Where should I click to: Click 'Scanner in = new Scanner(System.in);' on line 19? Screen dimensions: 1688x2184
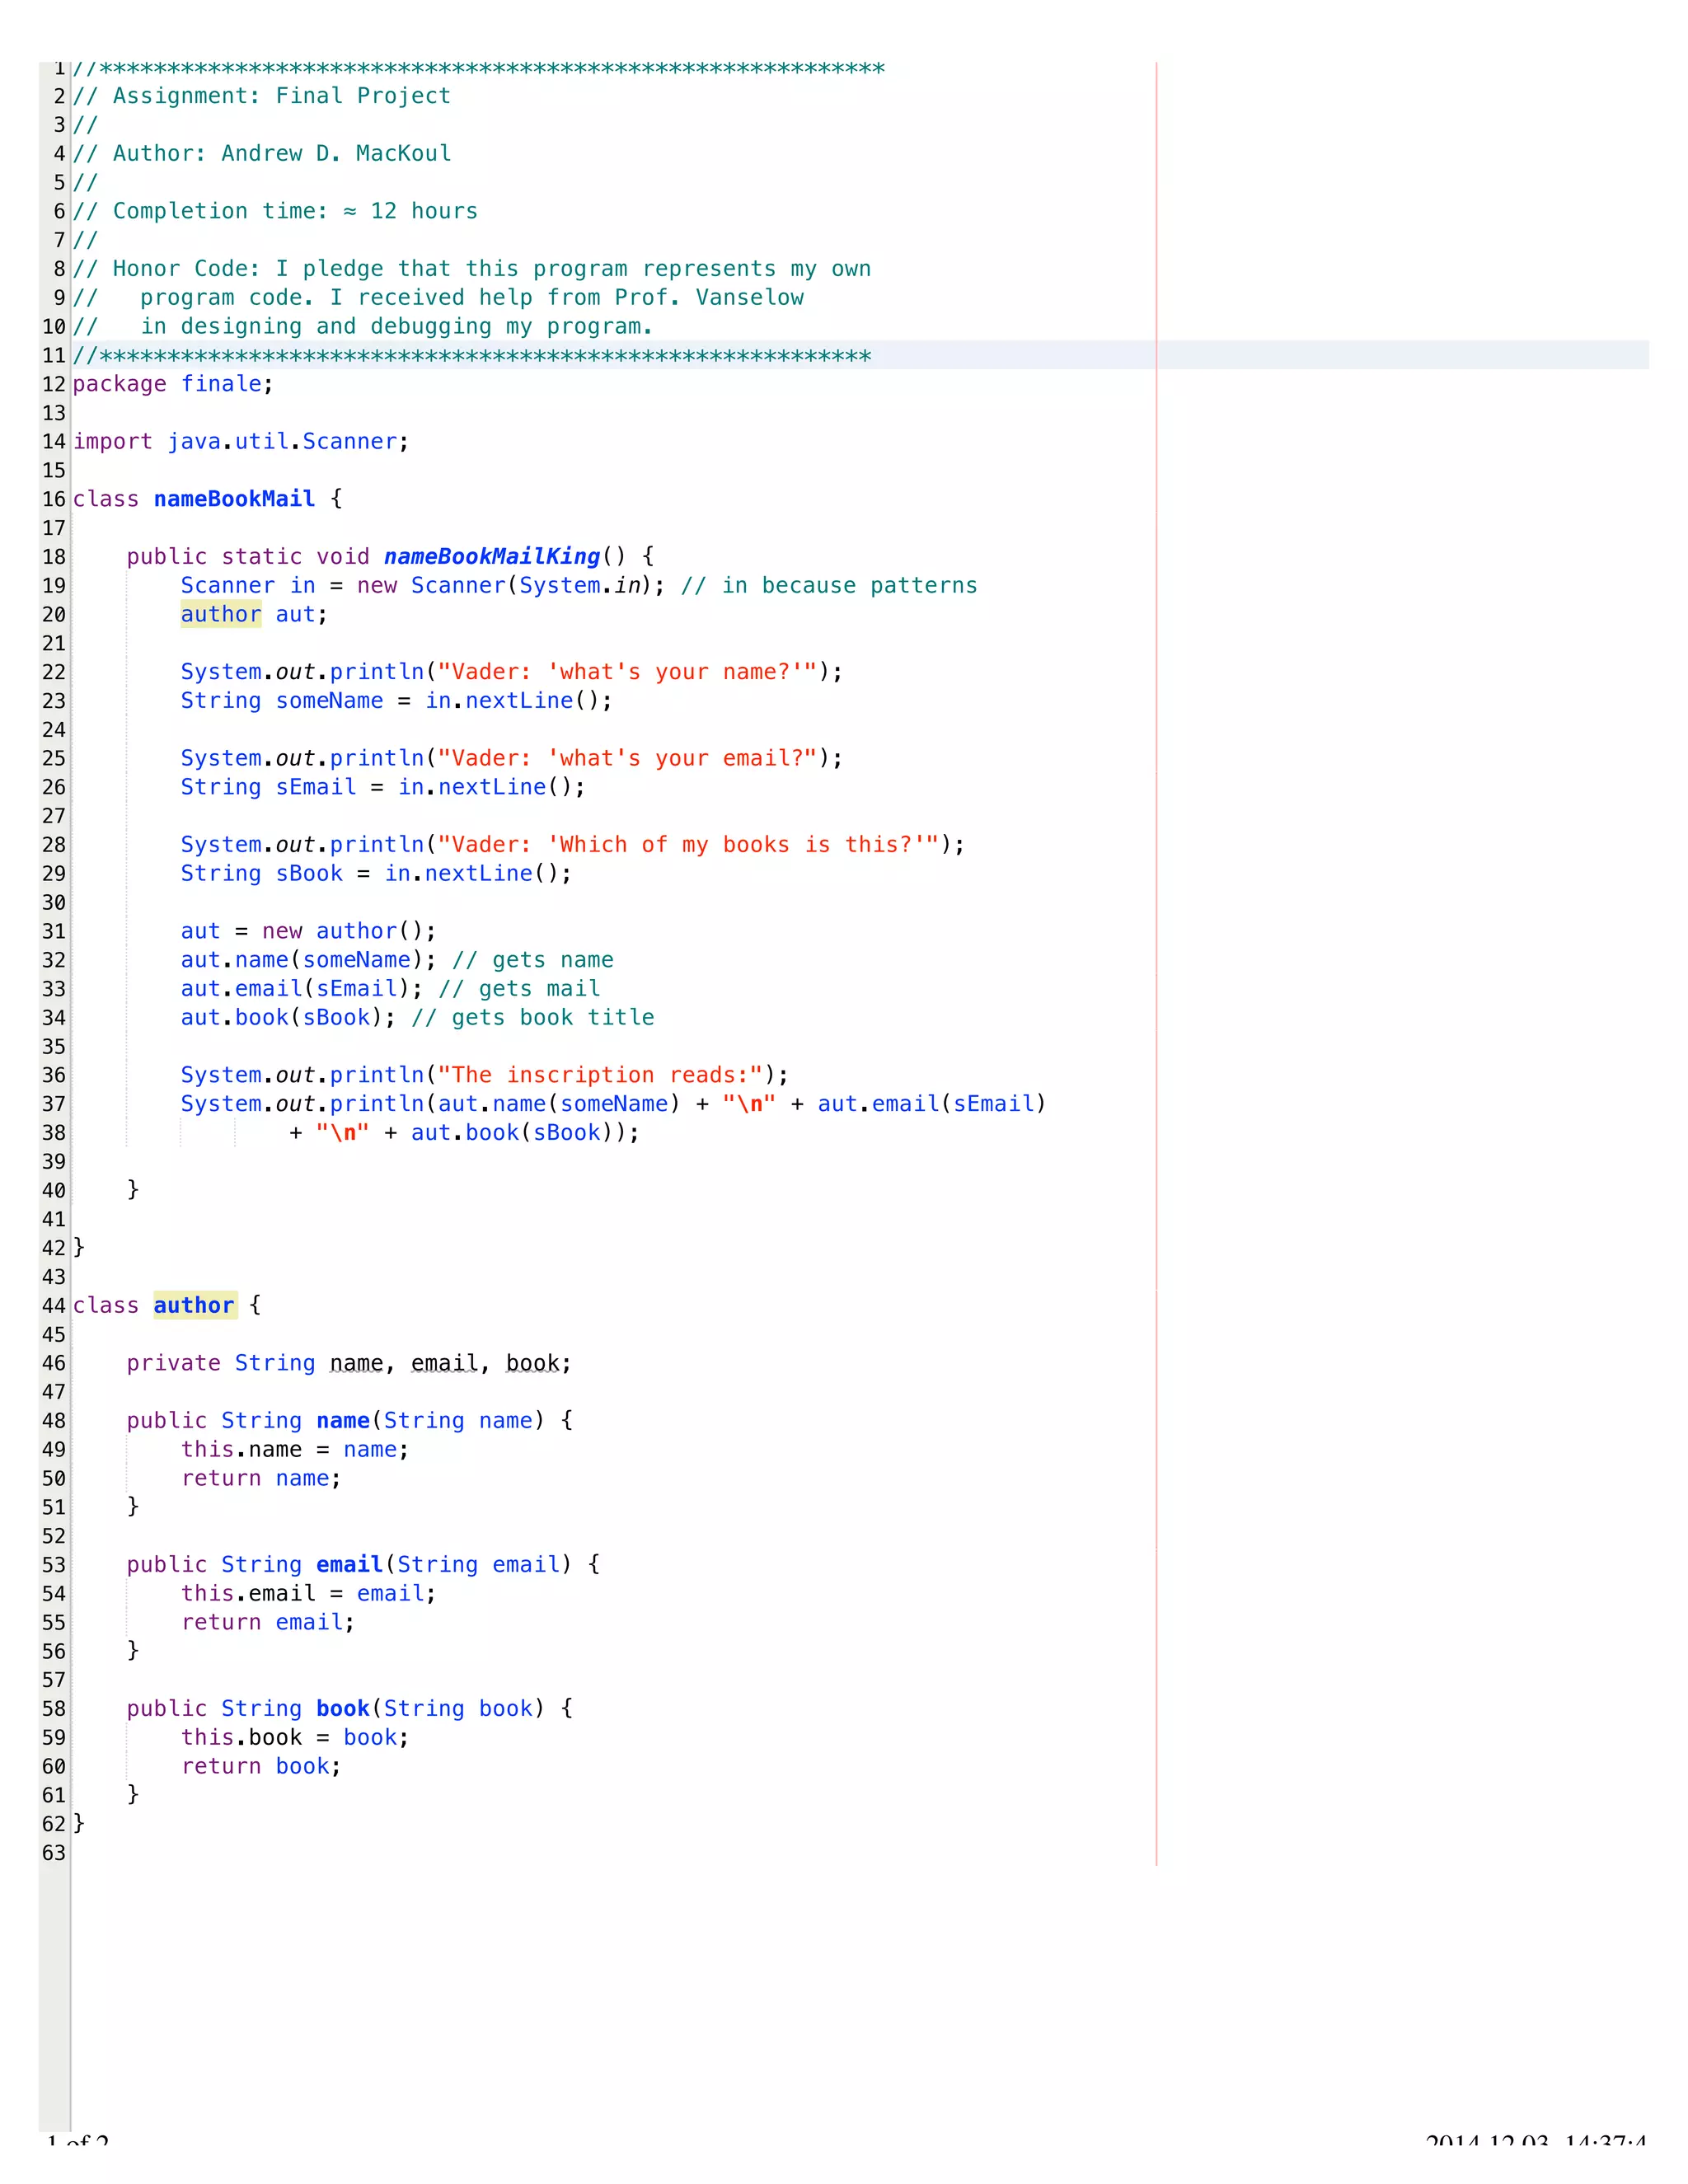[x=422, y=585]
